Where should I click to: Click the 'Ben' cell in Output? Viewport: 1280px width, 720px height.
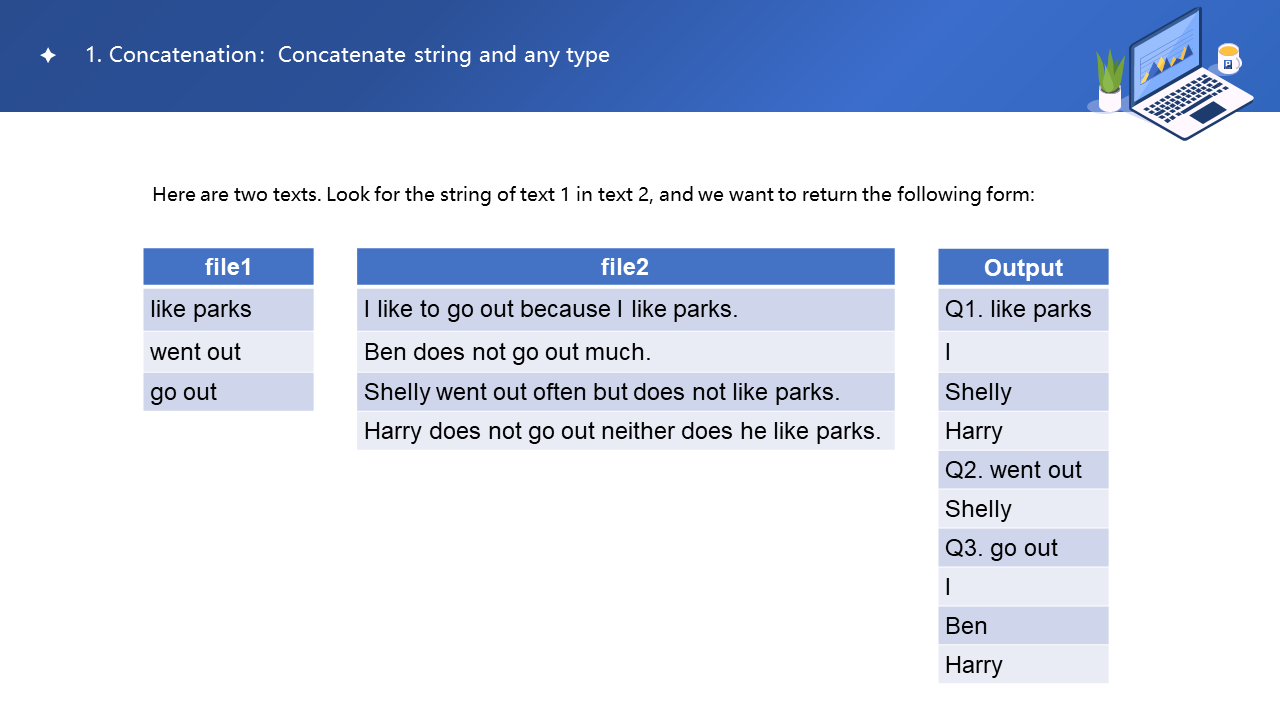coord(1023,626)
